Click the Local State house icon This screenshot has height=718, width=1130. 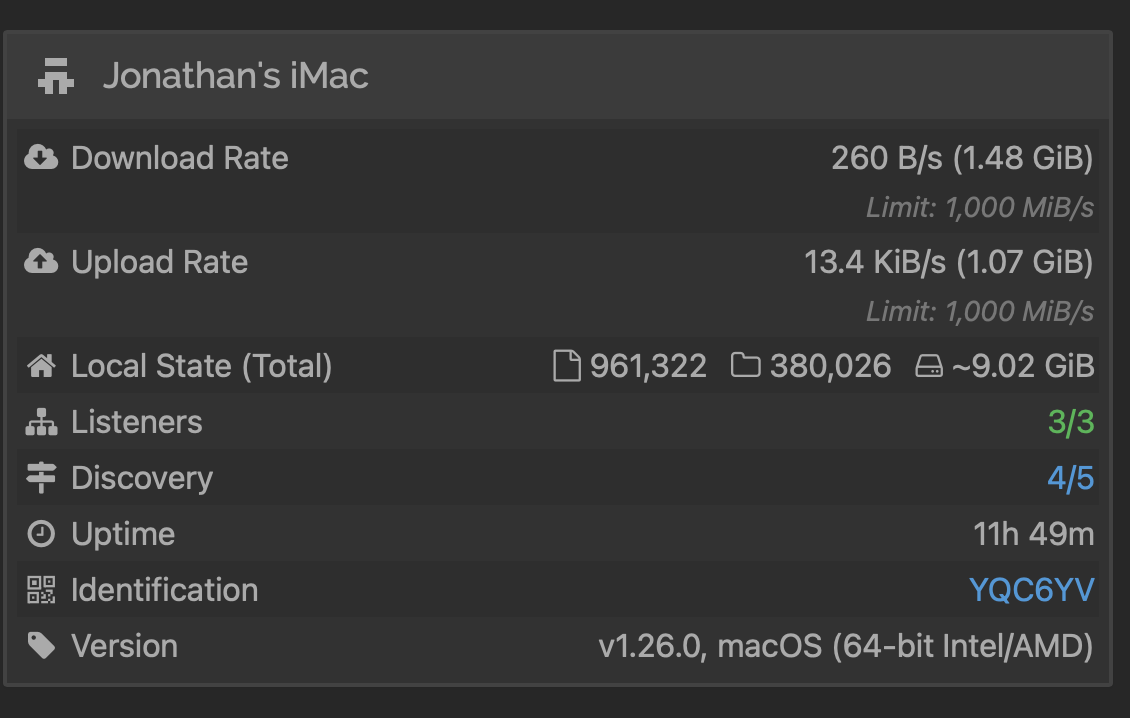(x=41, y=365)
